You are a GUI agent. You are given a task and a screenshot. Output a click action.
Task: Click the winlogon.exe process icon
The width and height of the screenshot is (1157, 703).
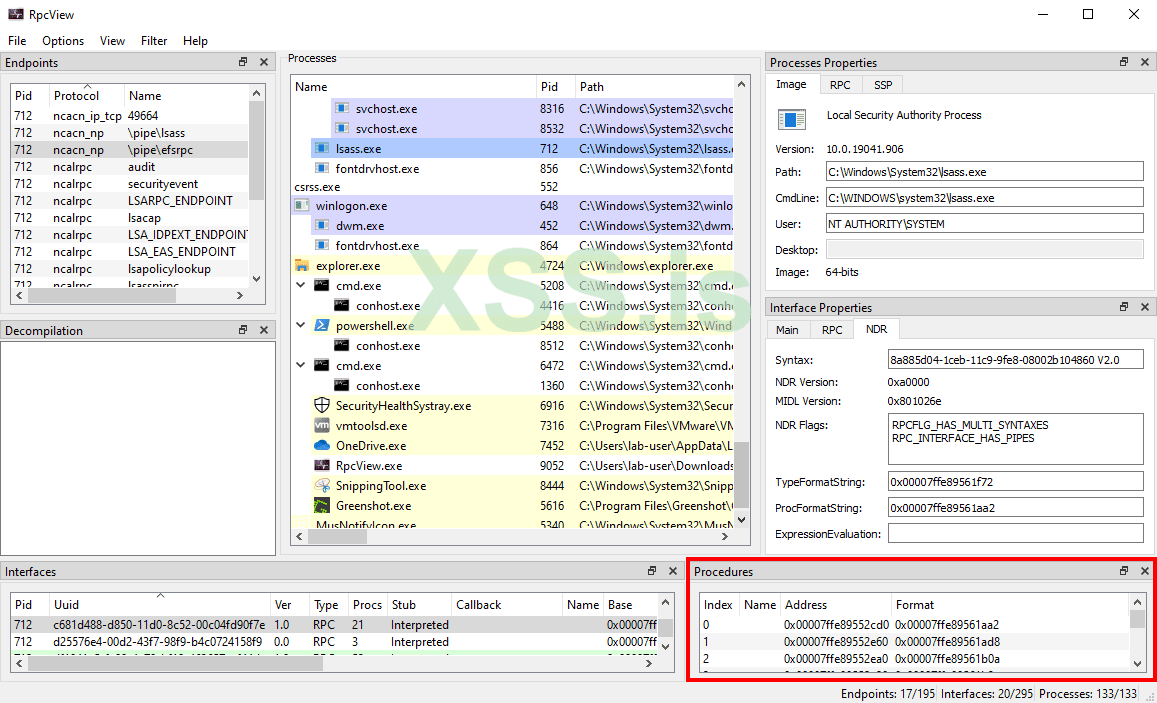click(x=302, y=205)
